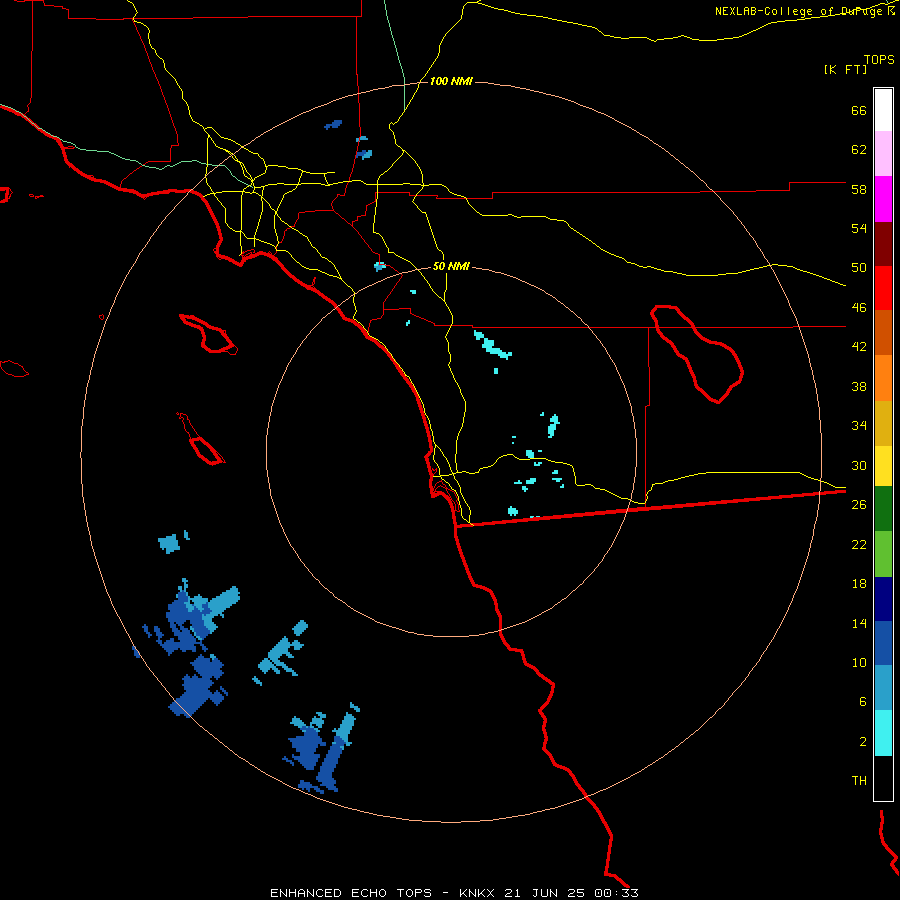Click the navy 22 kft legend swatch

pos(883,599)
